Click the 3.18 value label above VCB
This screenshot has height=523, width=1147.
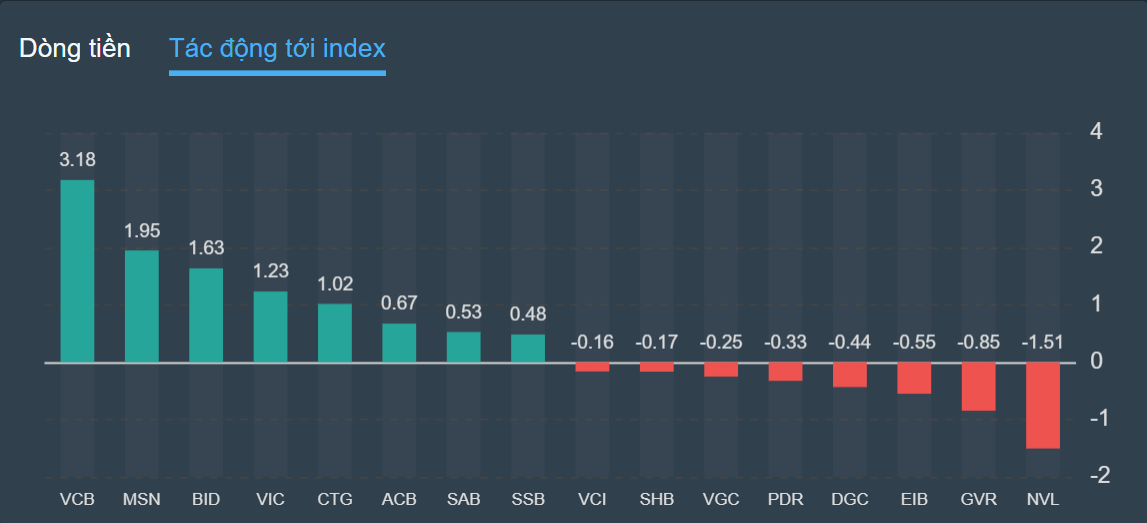(77, 159)
